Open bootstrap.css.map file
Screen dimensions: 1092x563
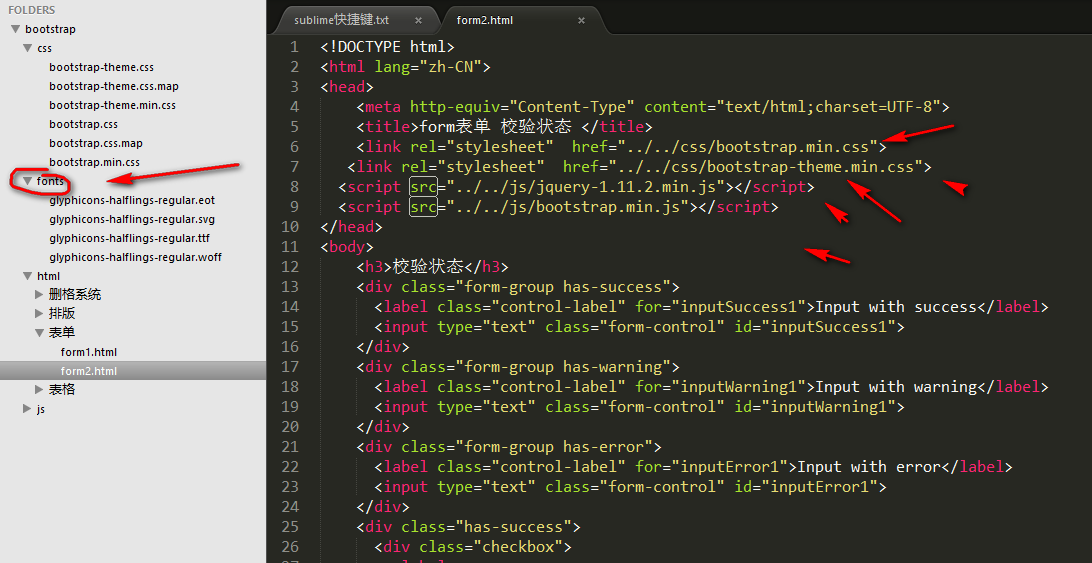coord(96,143)
